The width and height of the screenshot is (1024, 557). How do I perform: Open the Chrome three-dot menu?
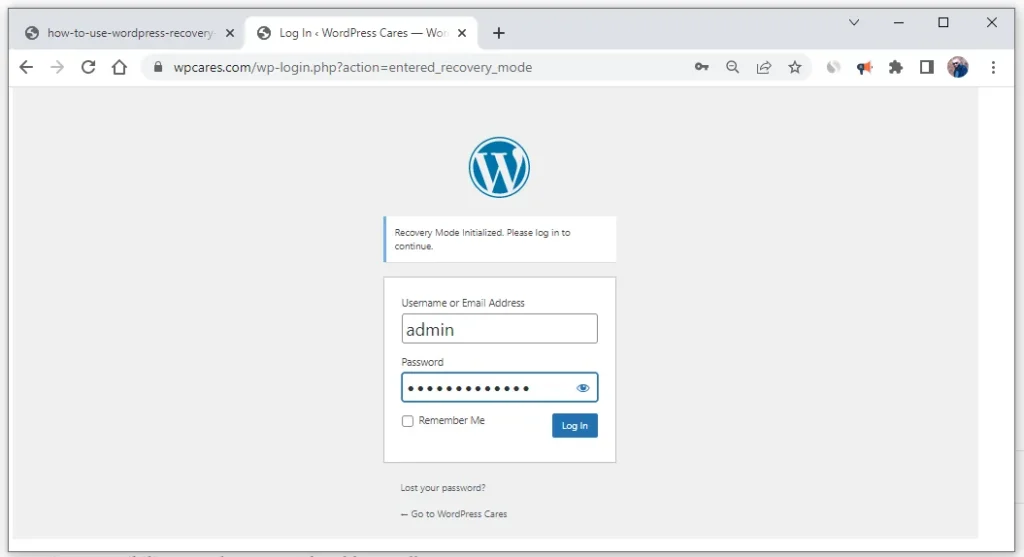click(x=993, y=67)
